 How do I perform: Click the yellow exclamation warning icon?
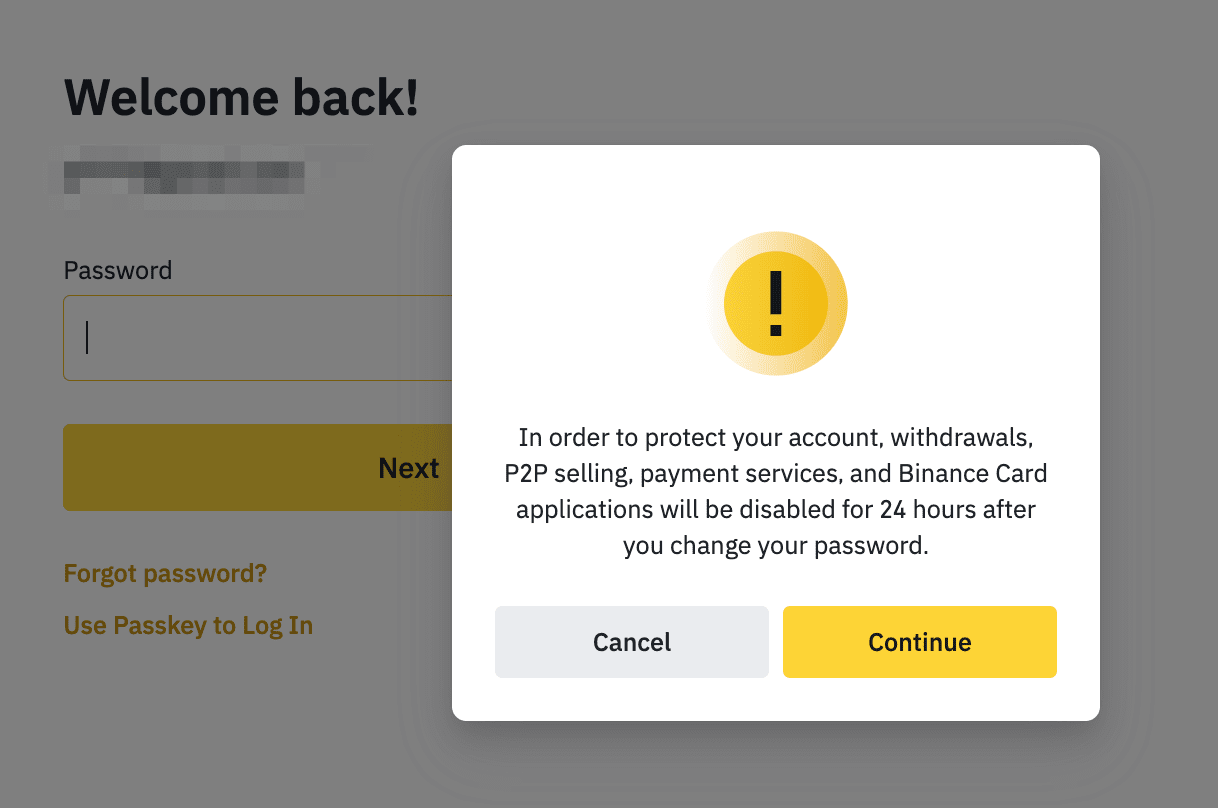click(776, 303)
